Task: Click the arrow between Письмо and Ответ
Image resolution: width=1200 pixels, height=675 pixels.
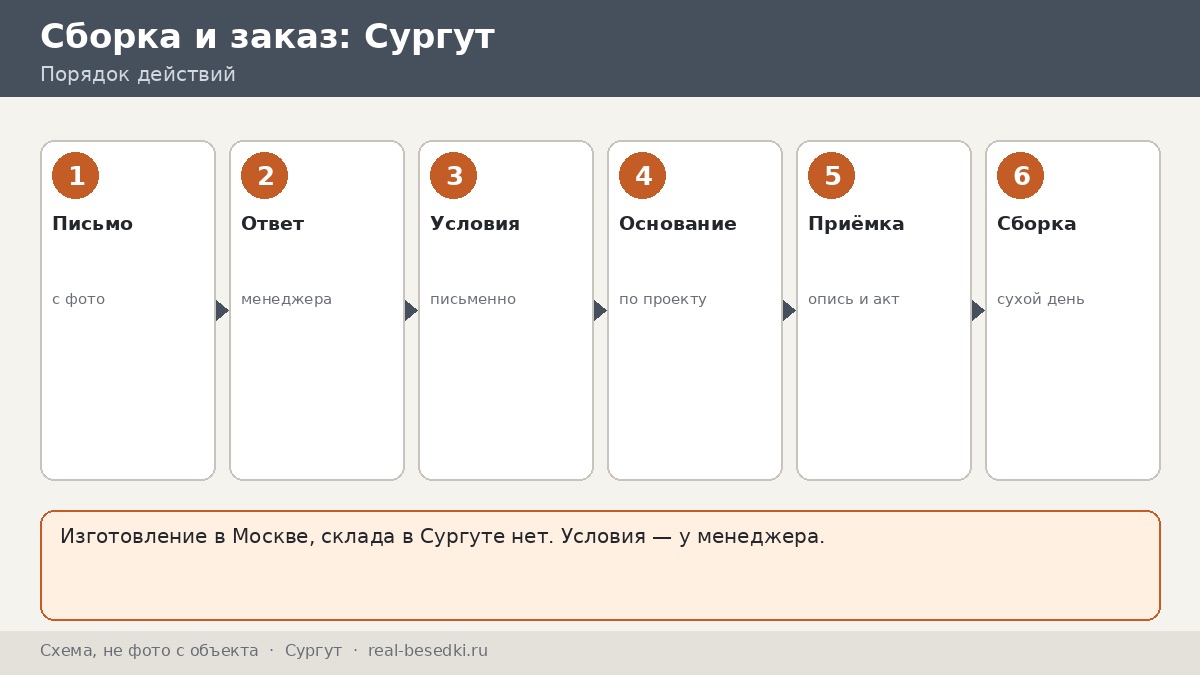Action: [x=222, y=310]
